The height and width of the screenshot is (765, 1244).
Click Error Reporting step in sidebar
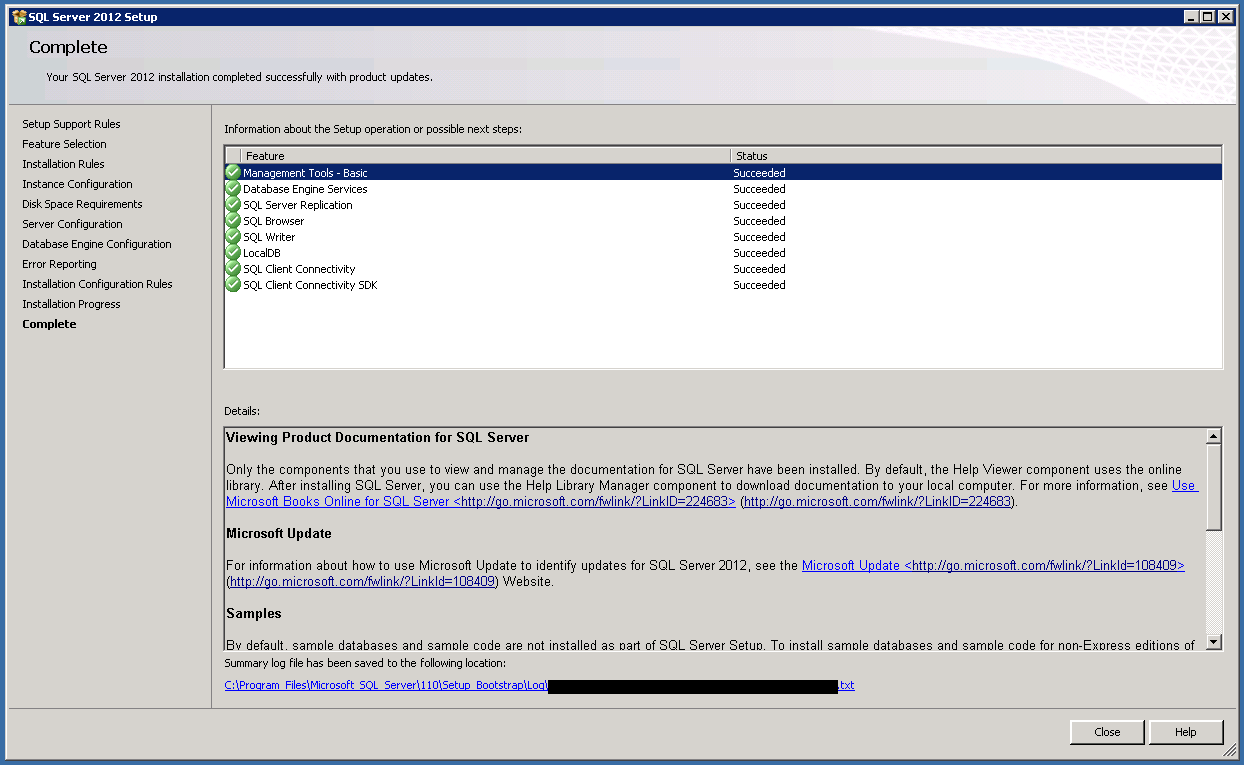(x=59, y=264)
